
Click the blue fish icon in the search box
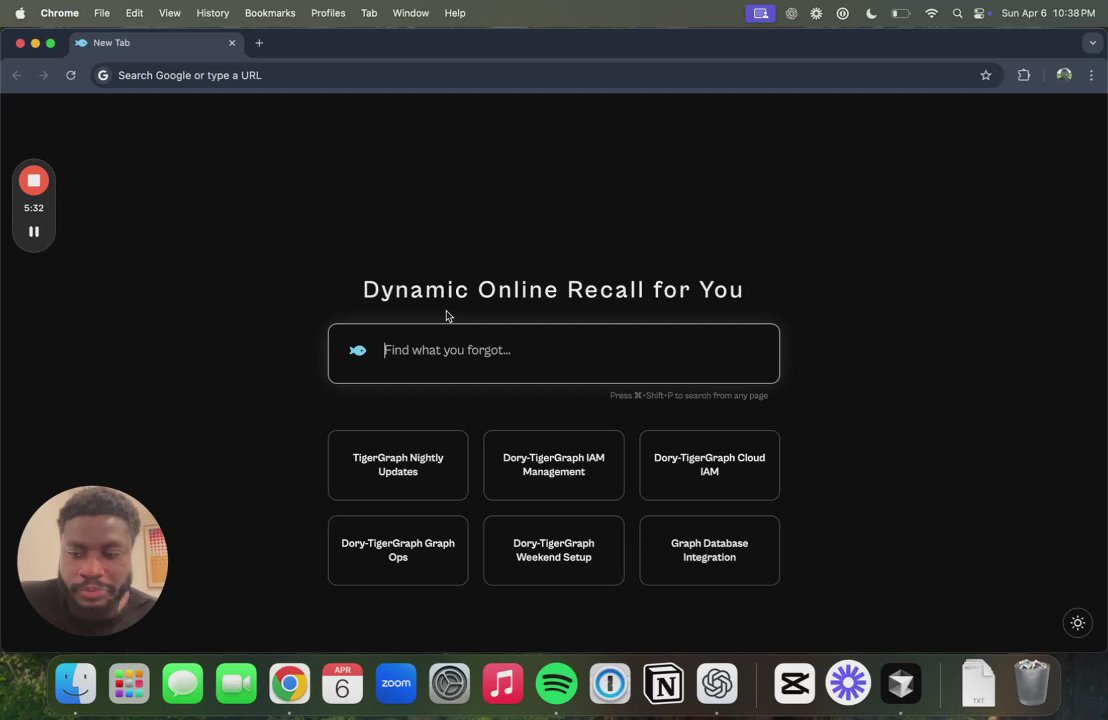[358, 350]
